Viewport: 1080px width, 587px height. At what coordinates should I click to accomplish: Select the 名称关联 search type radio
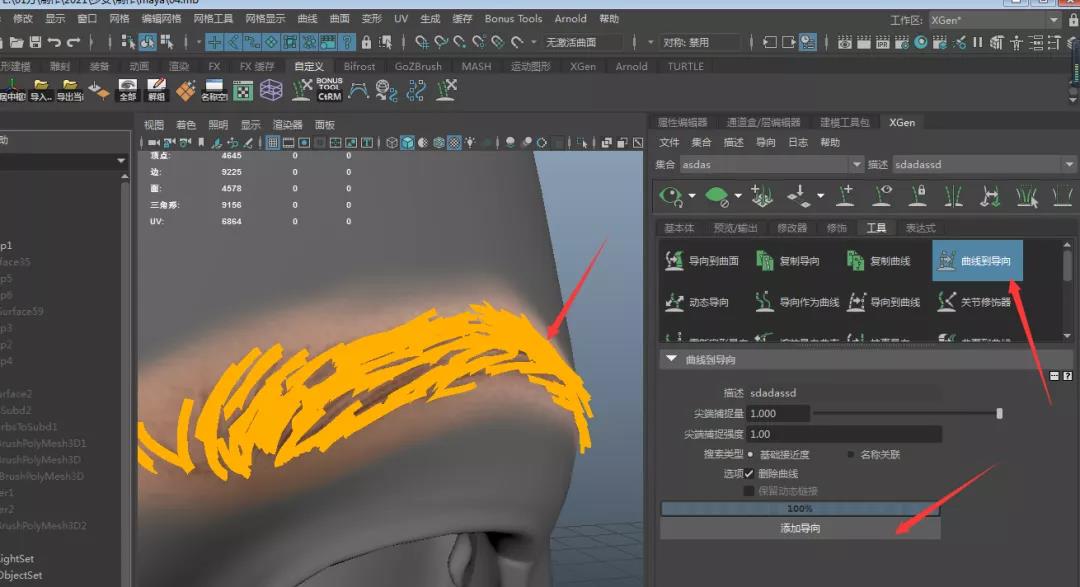click(x=851, y=454)
